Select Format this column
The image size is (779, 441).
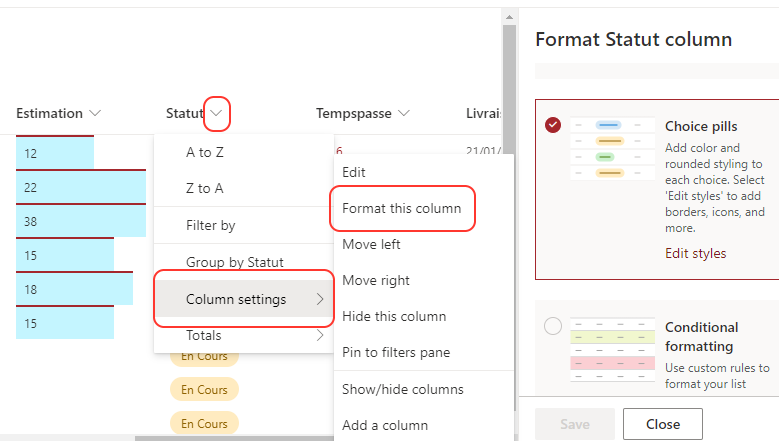pos(401,208)
